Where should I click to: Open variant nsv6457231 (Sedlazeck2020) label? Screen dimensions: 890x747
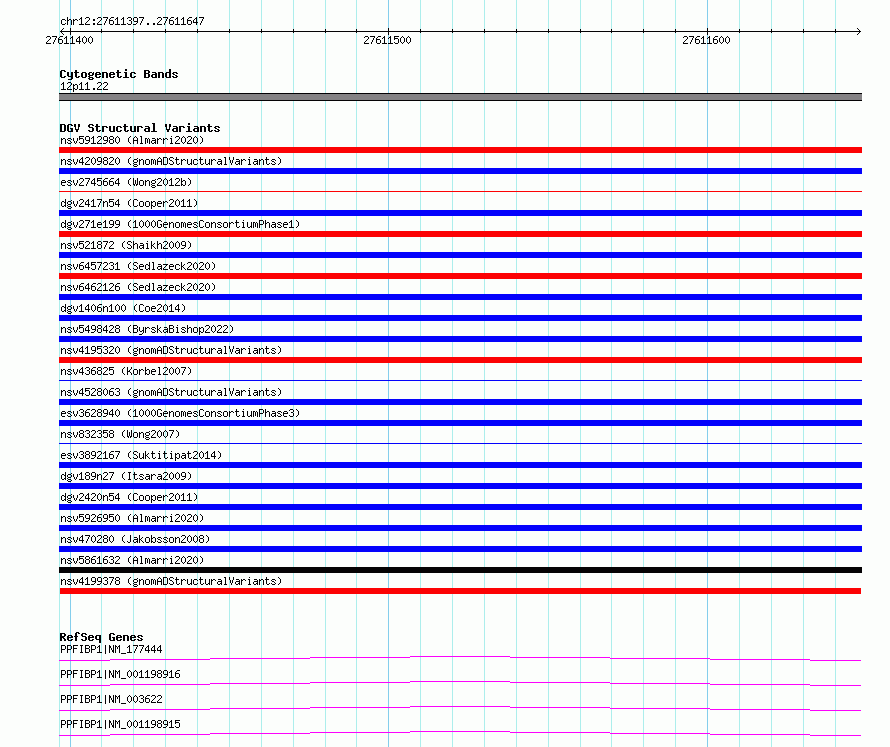click(x=138, y=266)
